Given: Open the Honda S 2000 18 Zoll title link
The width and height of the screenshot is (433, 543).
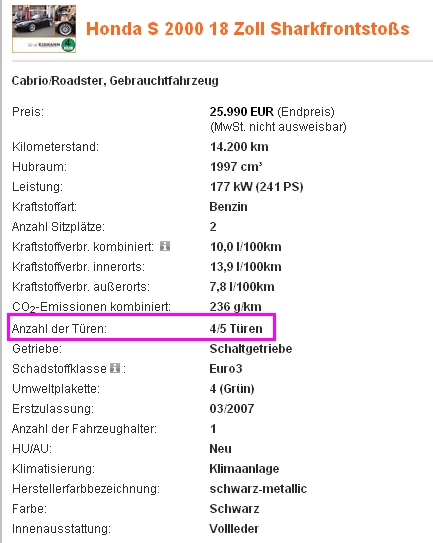Looking at the screenshot, I should (248, 29).
